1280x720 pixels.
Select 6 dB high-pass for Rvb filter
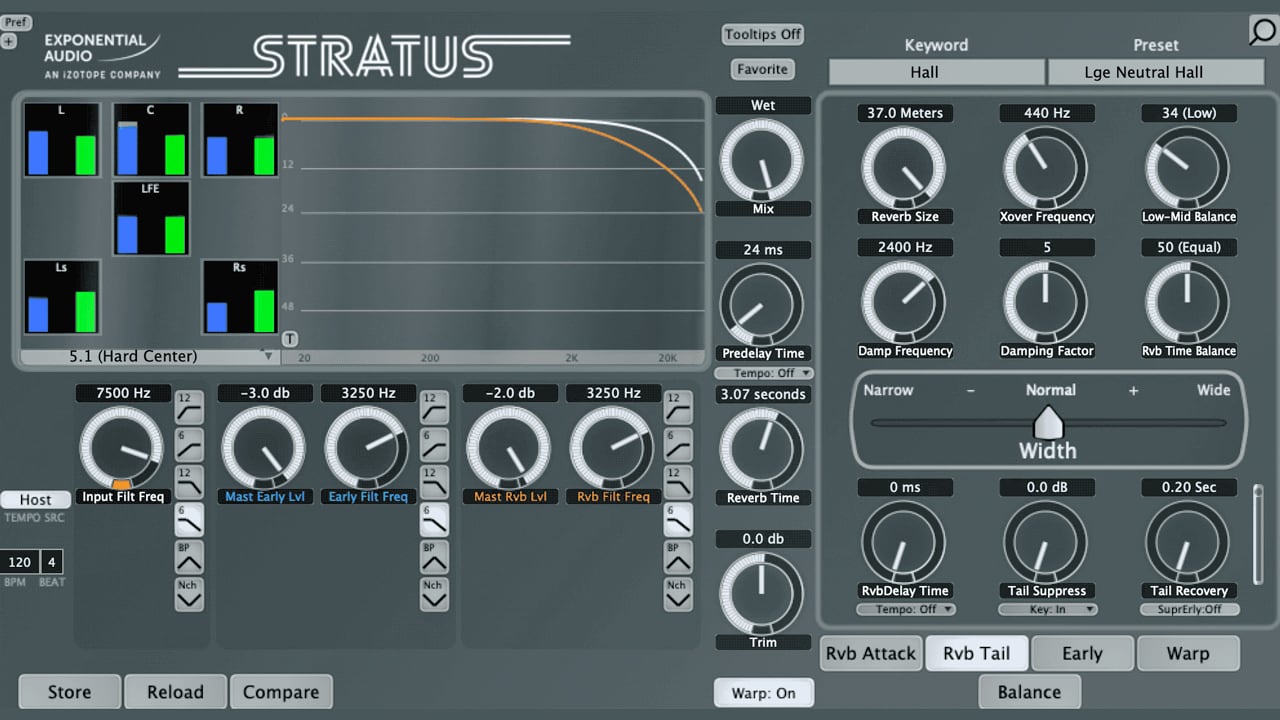678,444
